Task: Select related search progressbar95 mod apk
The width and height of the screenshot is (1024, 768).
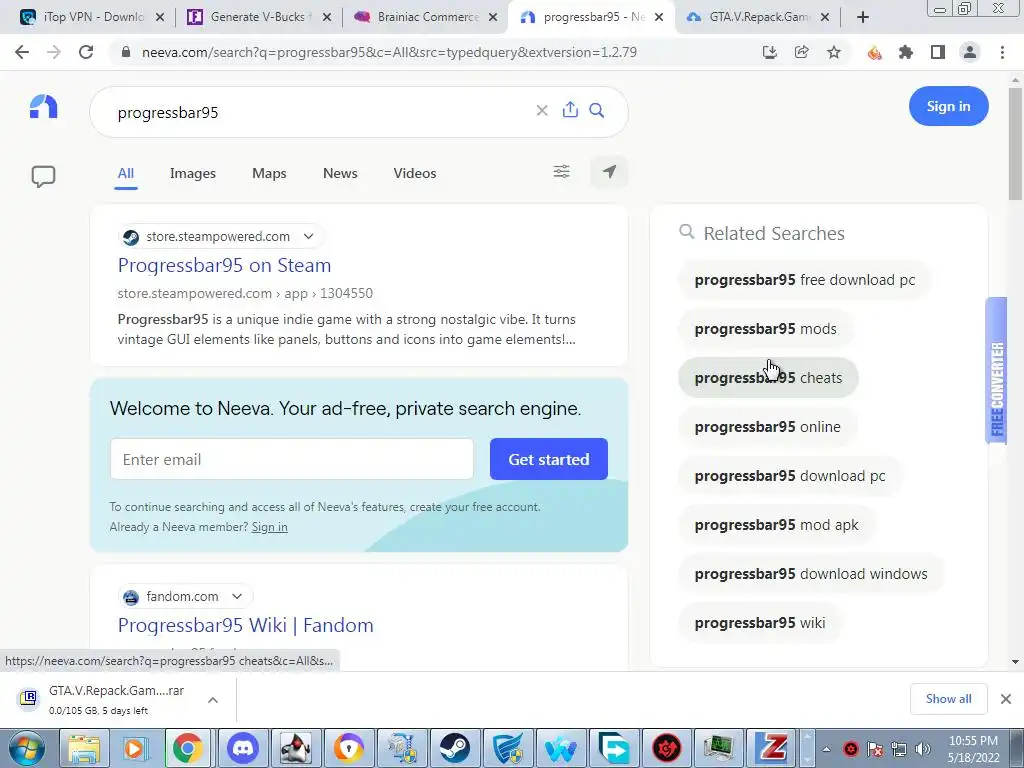Action: coord(776,524)
